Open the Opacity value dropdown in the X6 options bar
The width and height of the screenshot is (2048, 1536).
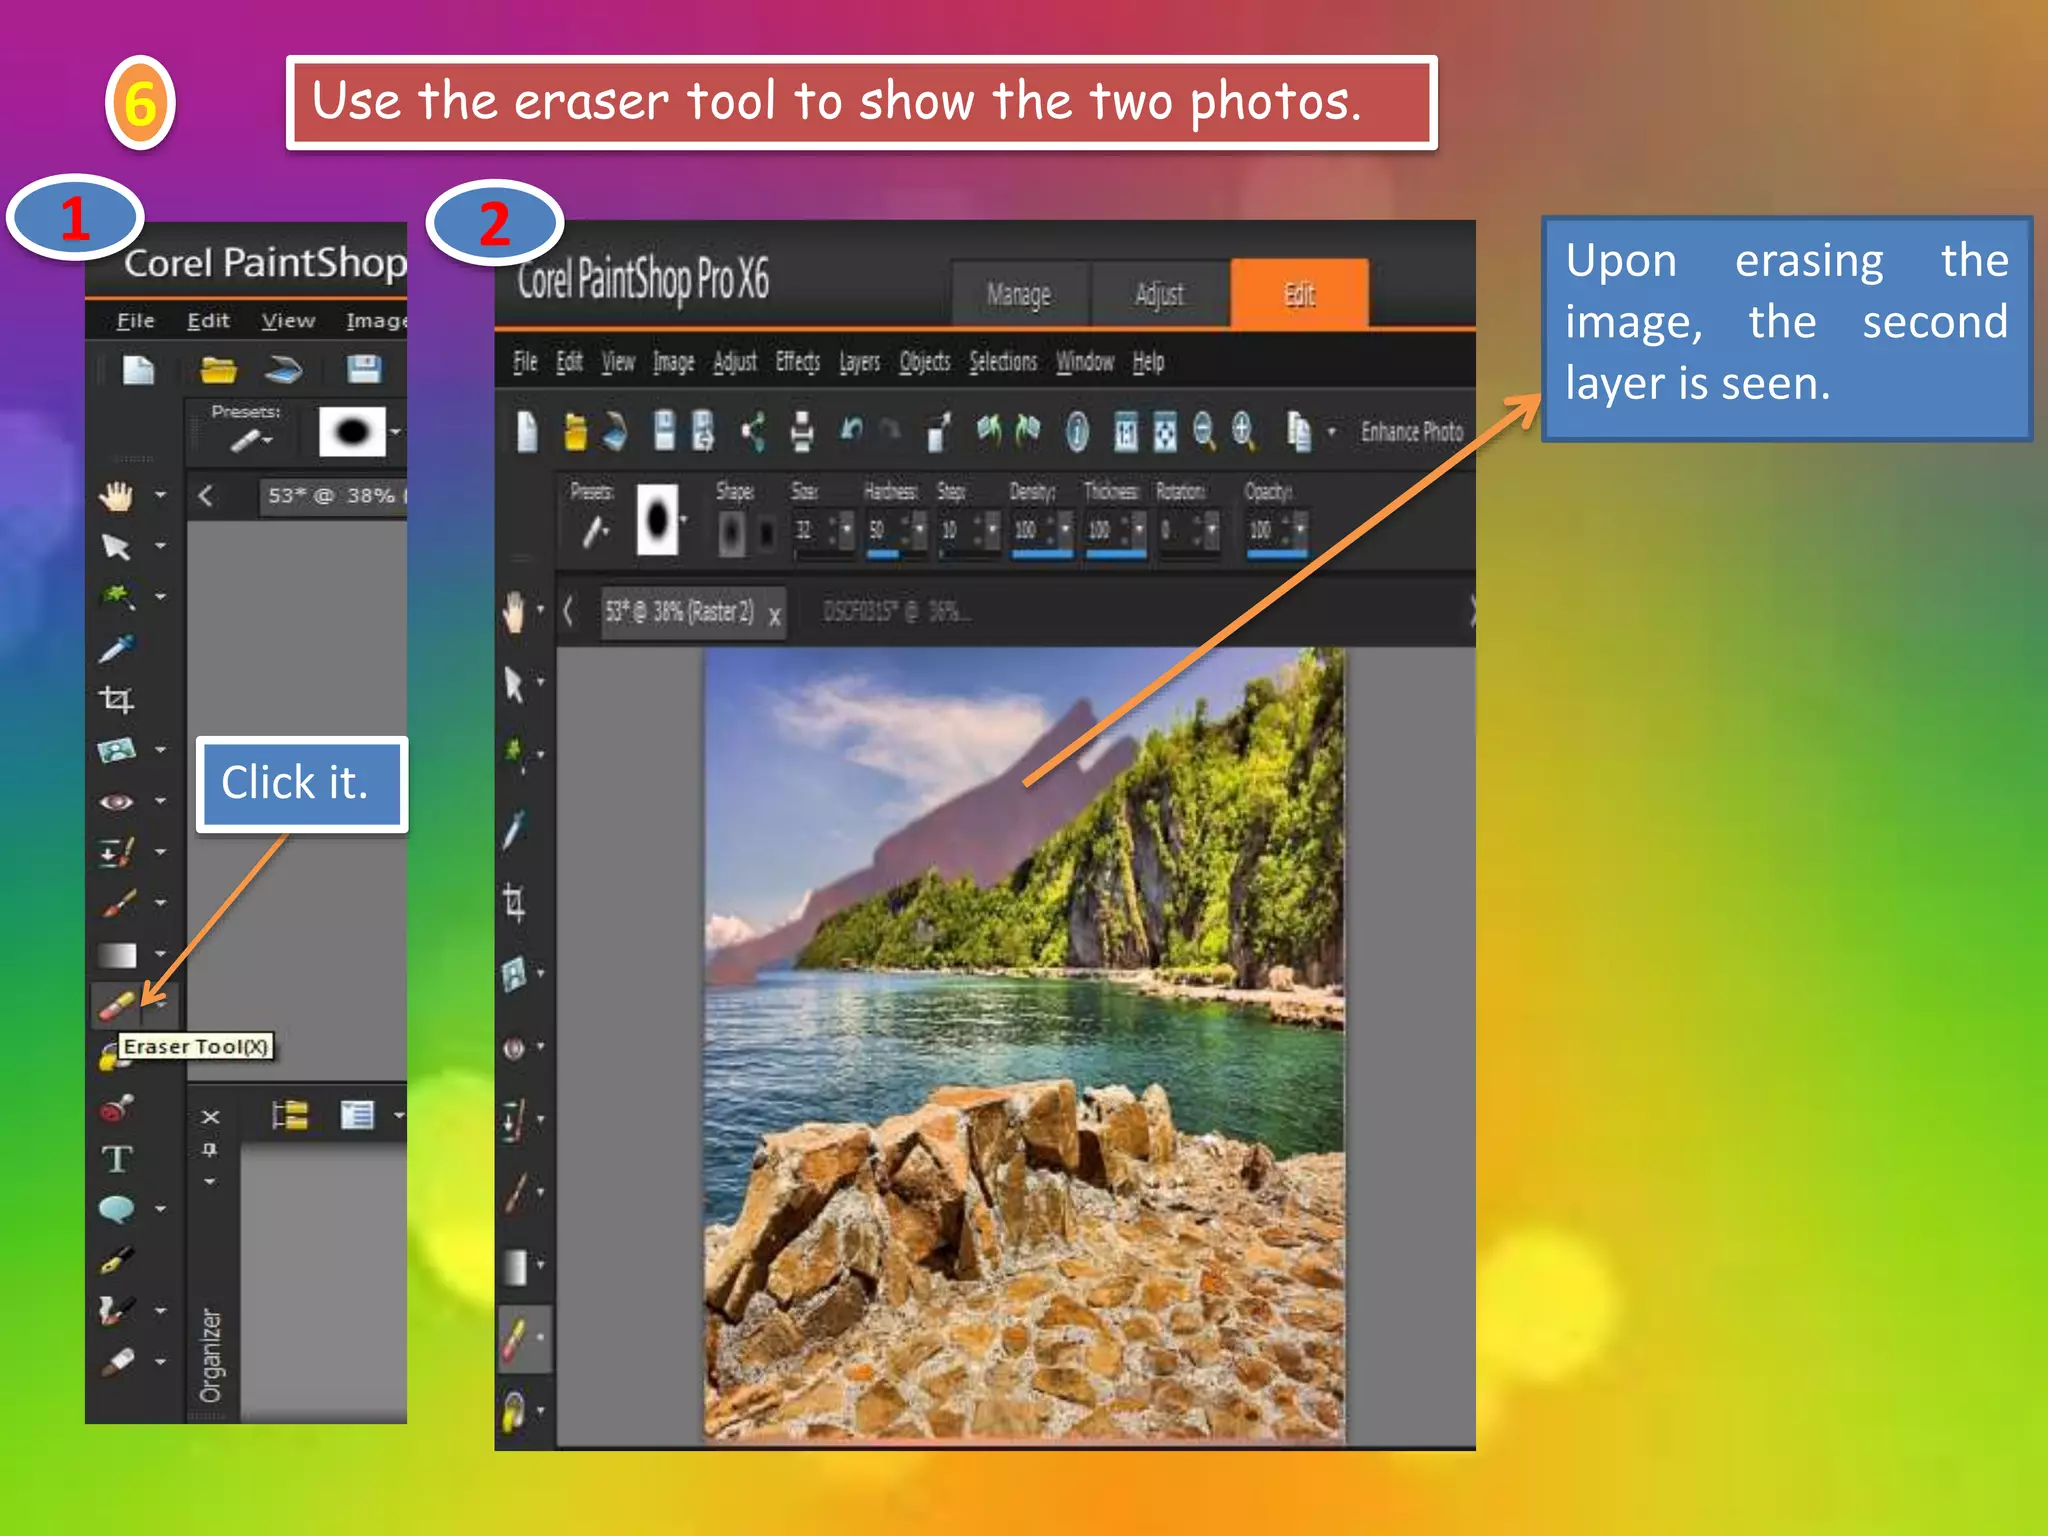[x=1300, y=530]
